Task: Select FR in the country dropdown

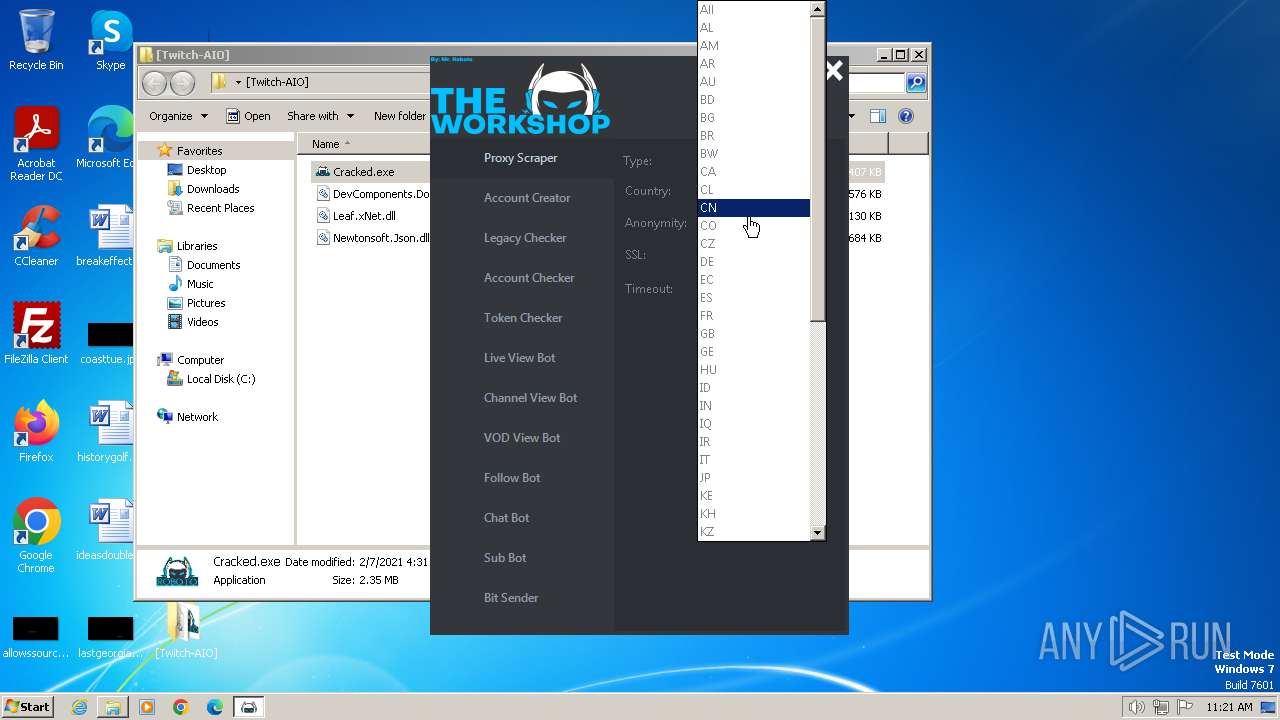Action: pos(753,316)
